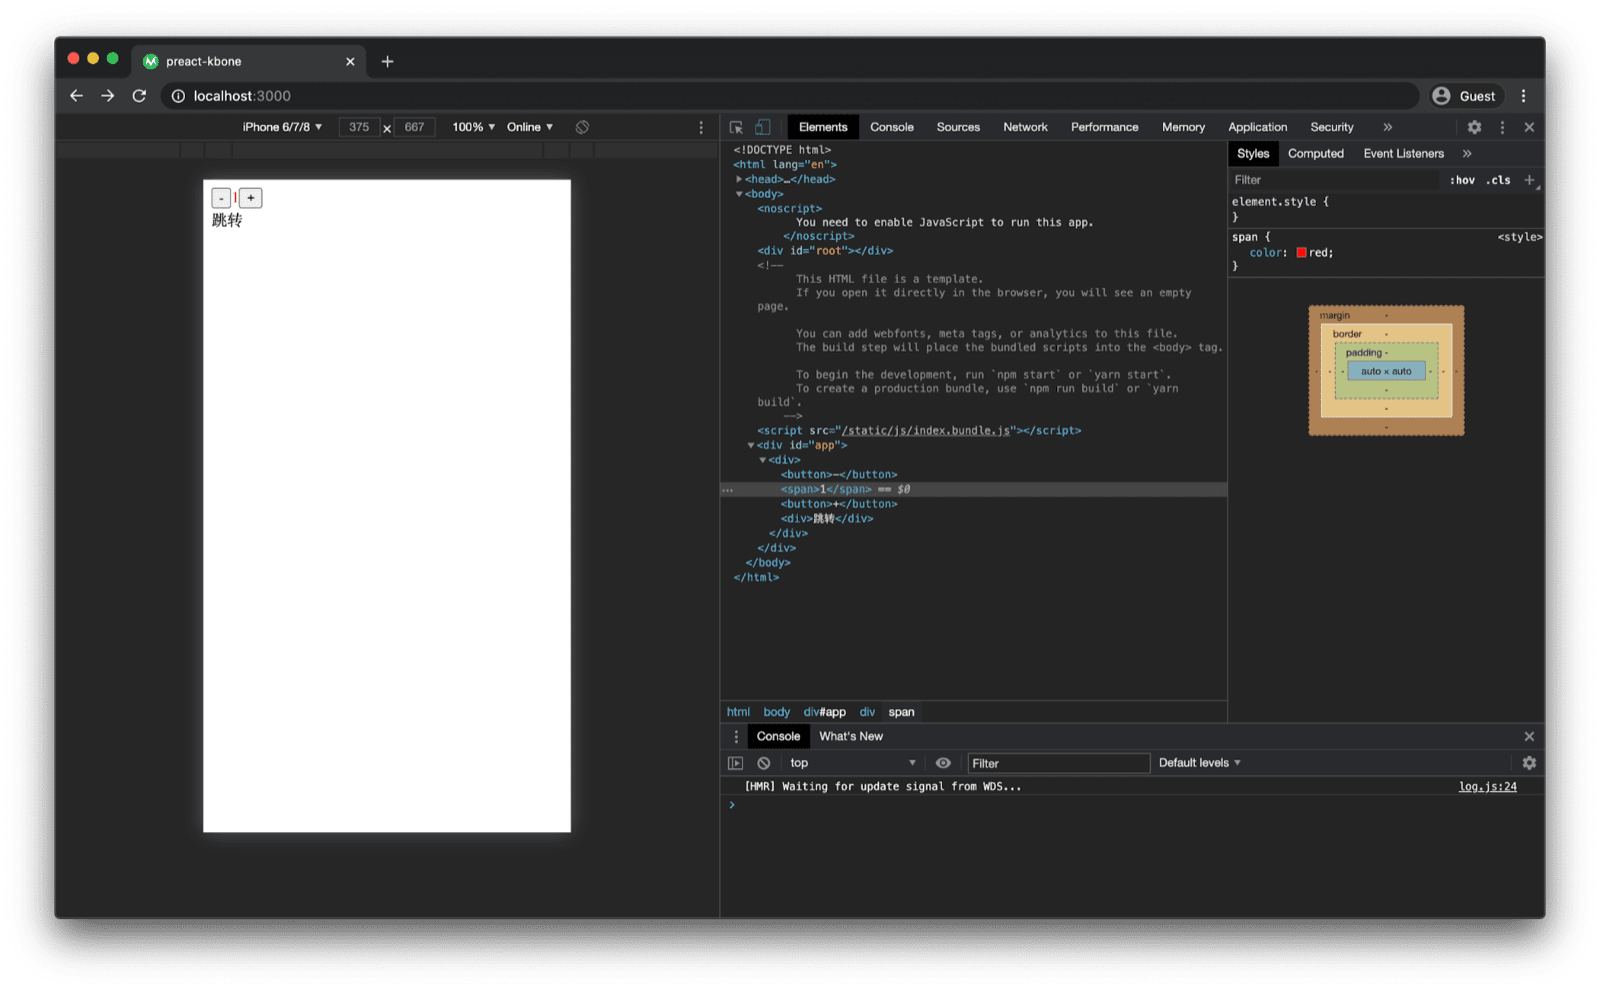This screenshot has height=991, width=1600.
Task: Follow the log.js:24 source link
Action: (1488, 786)
